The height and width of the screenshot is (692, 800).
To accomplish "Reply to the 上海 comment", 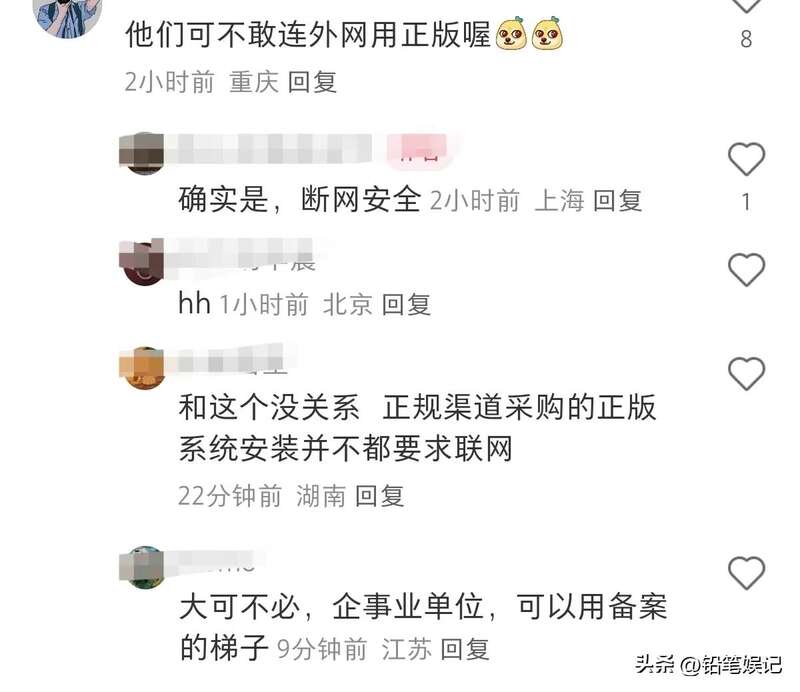I will point(617,200).
